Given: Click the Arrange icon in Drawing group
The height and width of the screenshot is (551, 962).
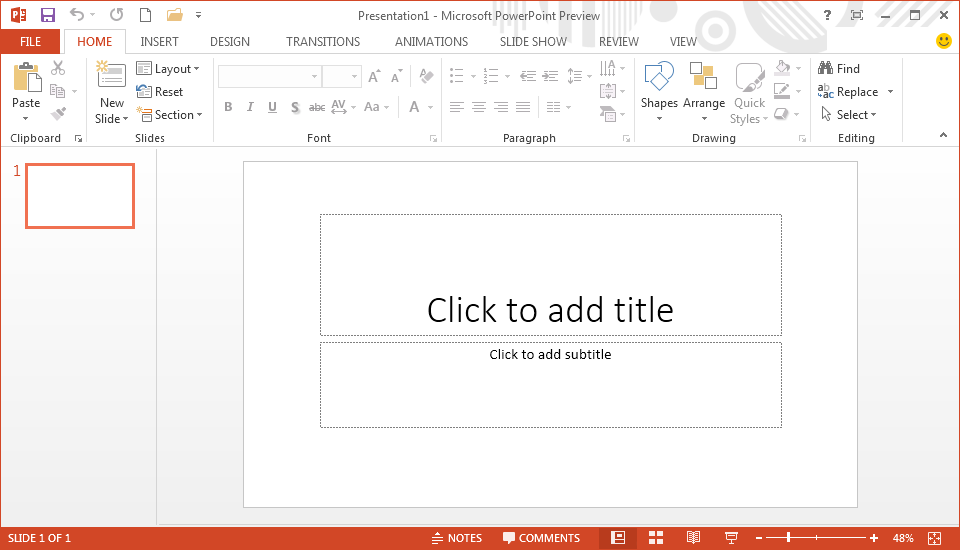Looking at the screenshot, I should tap(703, 76).
